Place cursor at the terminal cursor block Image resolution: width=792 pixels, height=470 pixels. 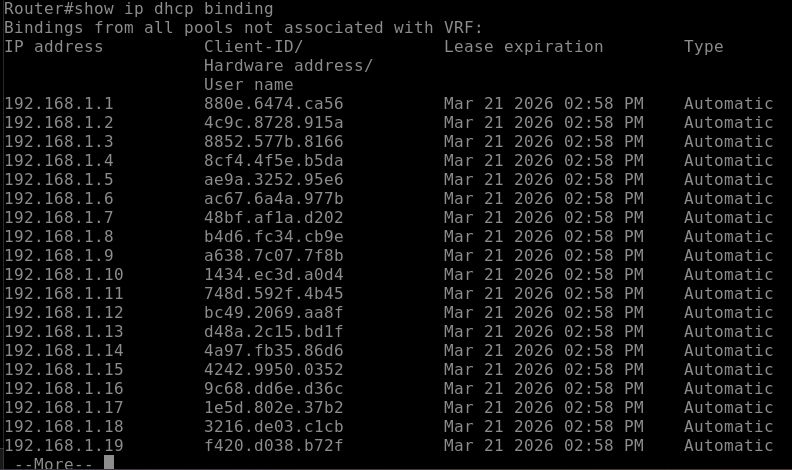(x=109, y=462)
